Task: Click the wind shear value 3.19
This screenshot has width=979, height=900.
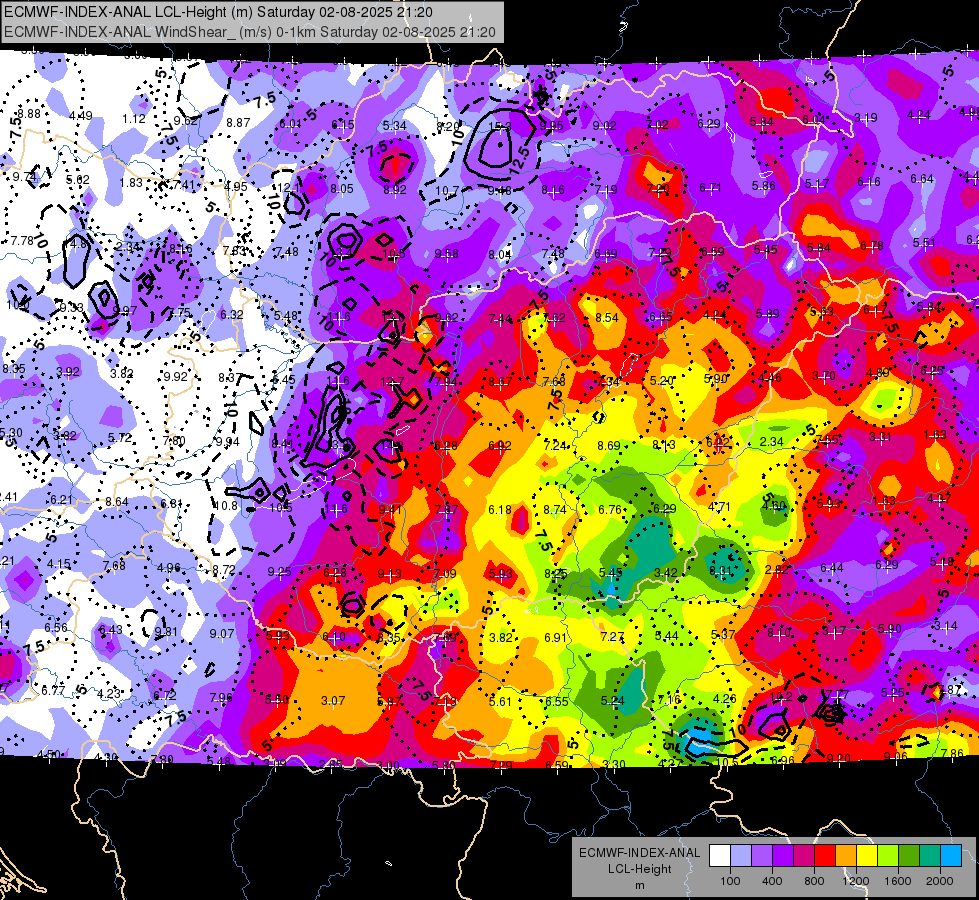Action: [866, 117]
